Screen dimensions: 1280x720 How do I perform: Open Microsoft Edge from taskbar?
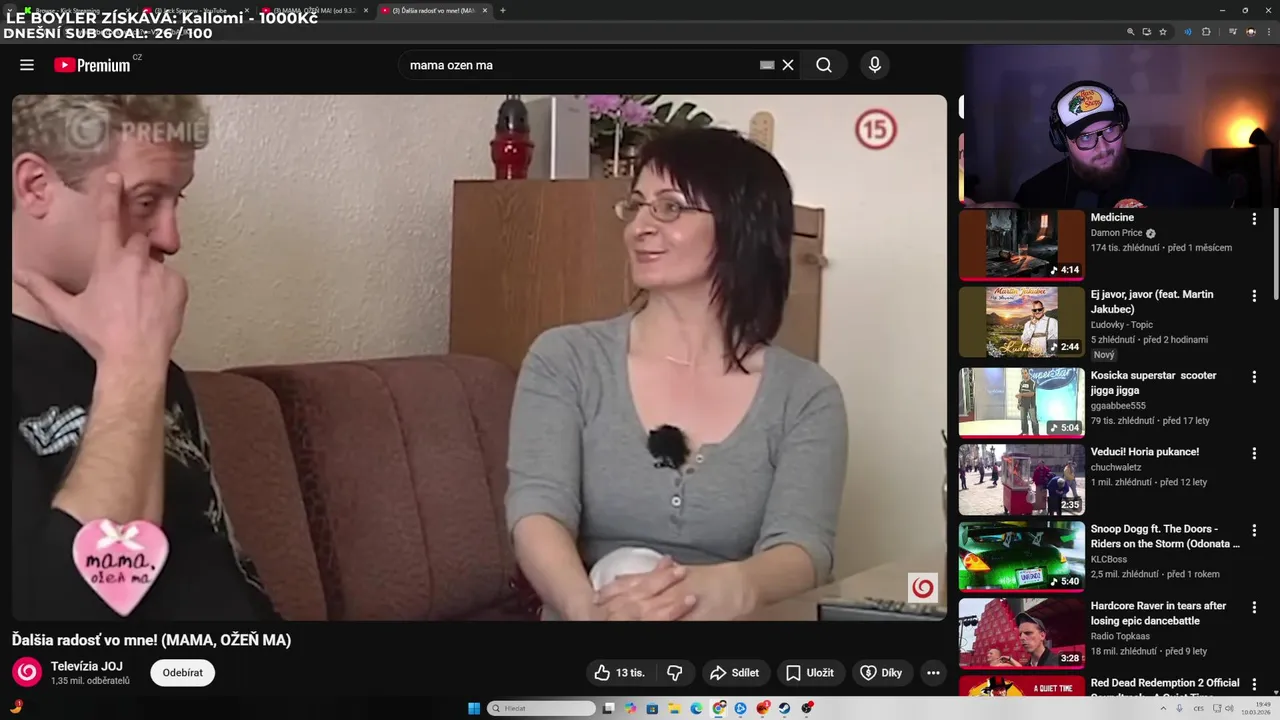tap(696, 708)
